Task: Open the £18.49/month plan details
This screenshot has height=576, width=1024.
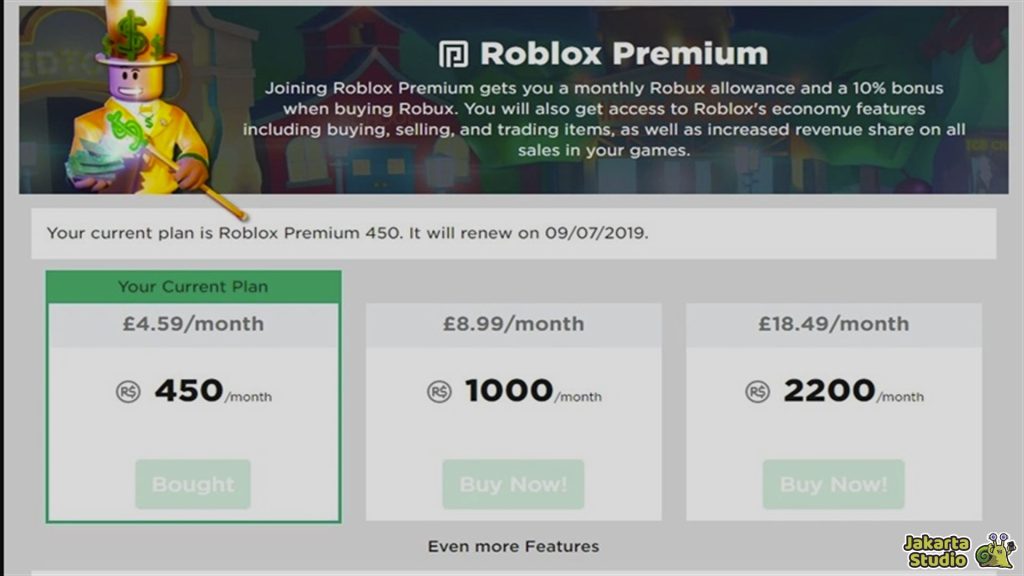Action: tap(833, 324)
